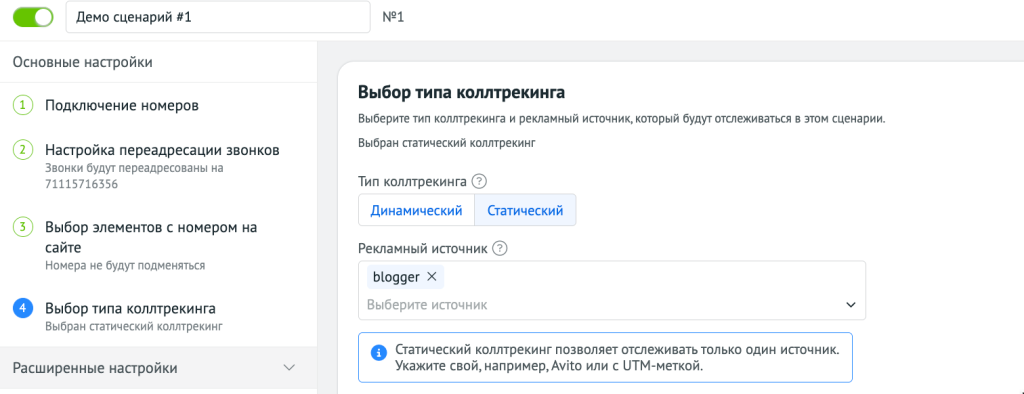1024x394 pixels.
Task: Click the 'Тип коллтрекинга' label
Action: click(x=413, y=181)
